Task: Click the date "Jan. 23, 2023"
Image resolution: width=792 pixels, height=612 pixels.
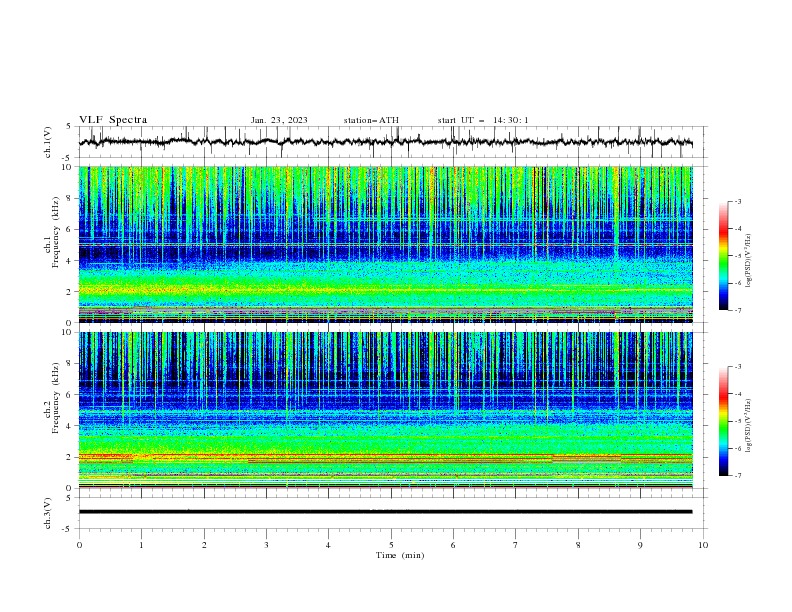Action: pos(279,120)
